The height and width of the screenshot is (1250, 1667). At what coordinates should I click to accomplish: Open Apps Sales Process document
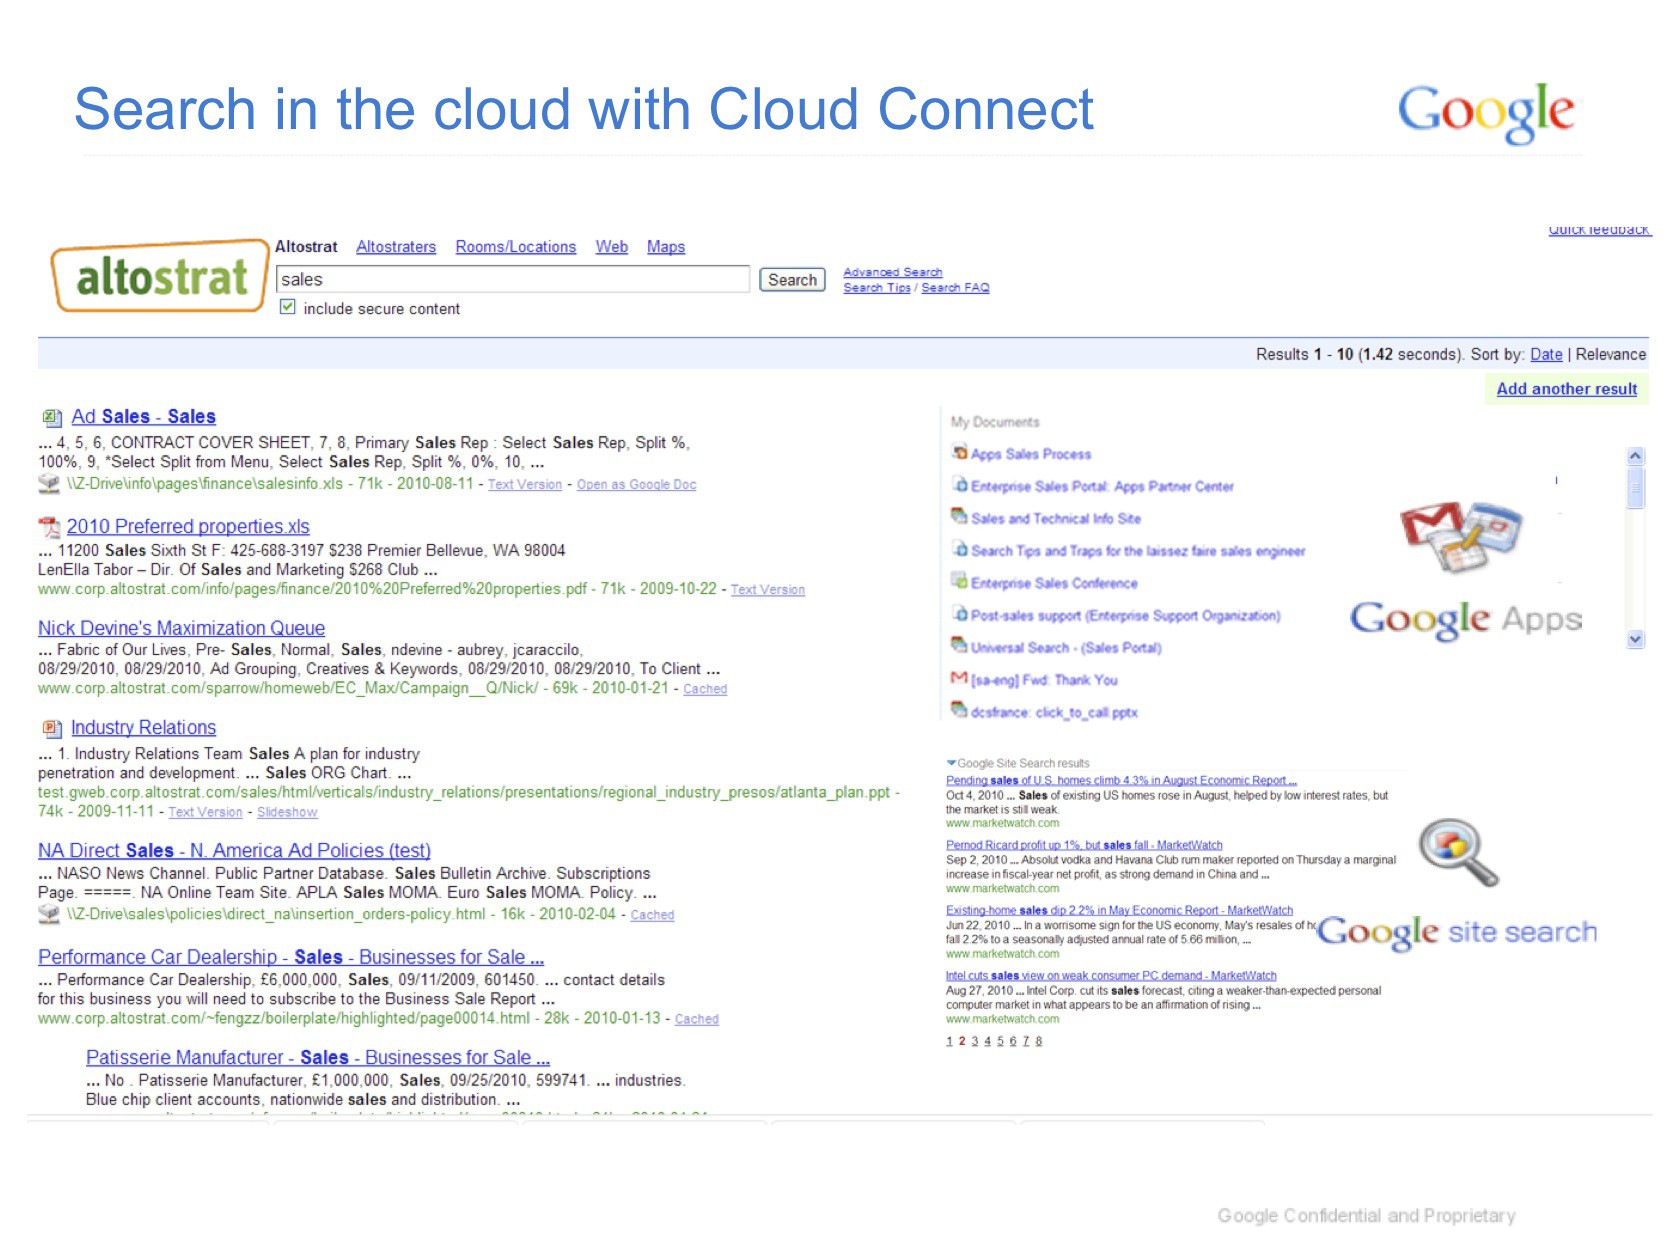coord(1031,454)
